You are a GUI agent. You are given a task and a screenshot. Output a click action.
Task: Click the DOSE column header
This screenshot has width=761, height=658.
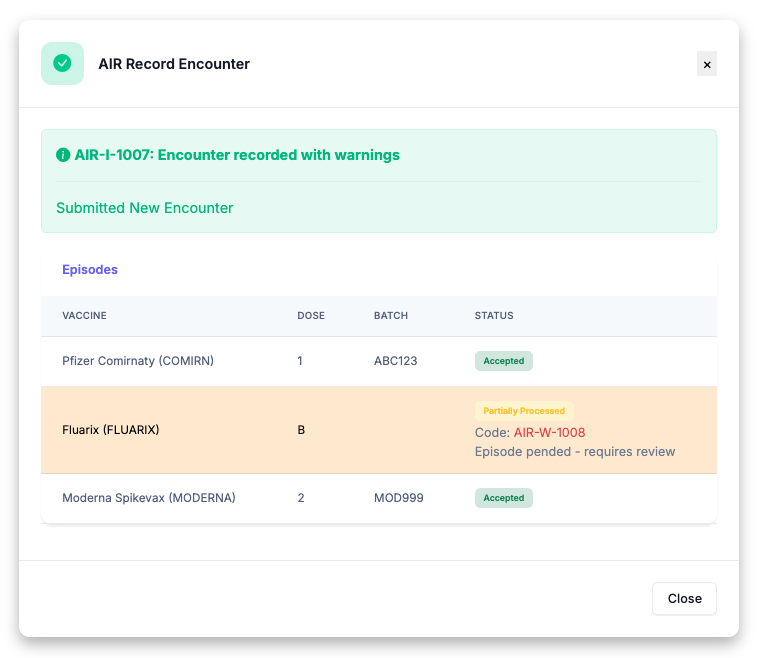coord(311,315)
